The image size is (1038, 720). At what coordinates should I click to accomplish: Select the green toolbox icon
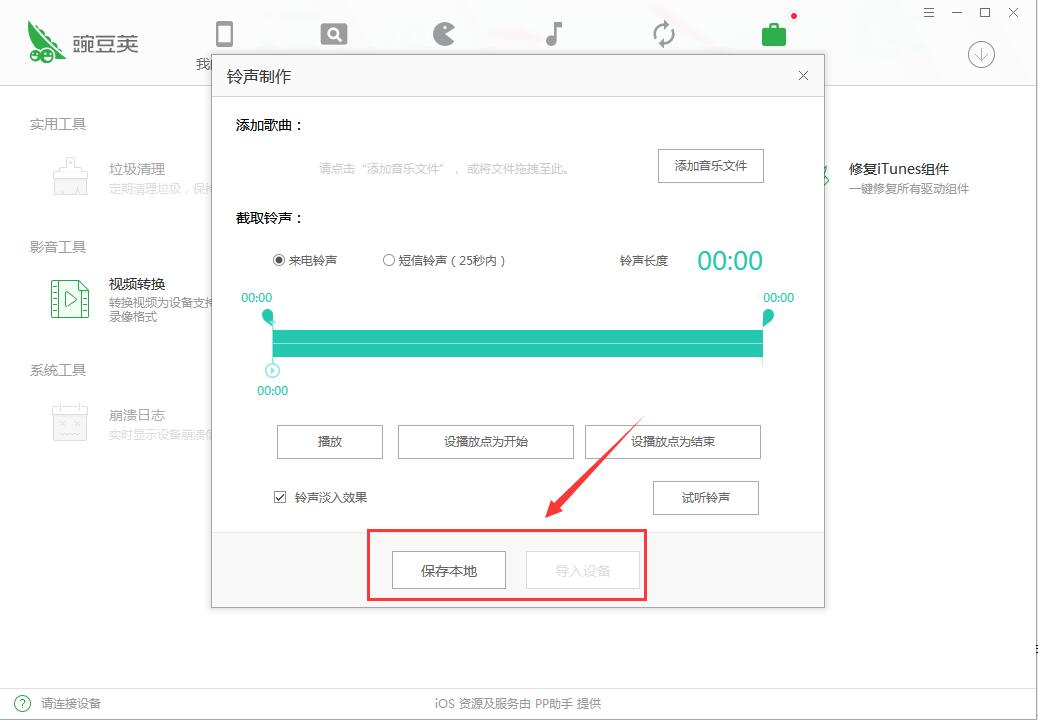[x=773, y=33]
